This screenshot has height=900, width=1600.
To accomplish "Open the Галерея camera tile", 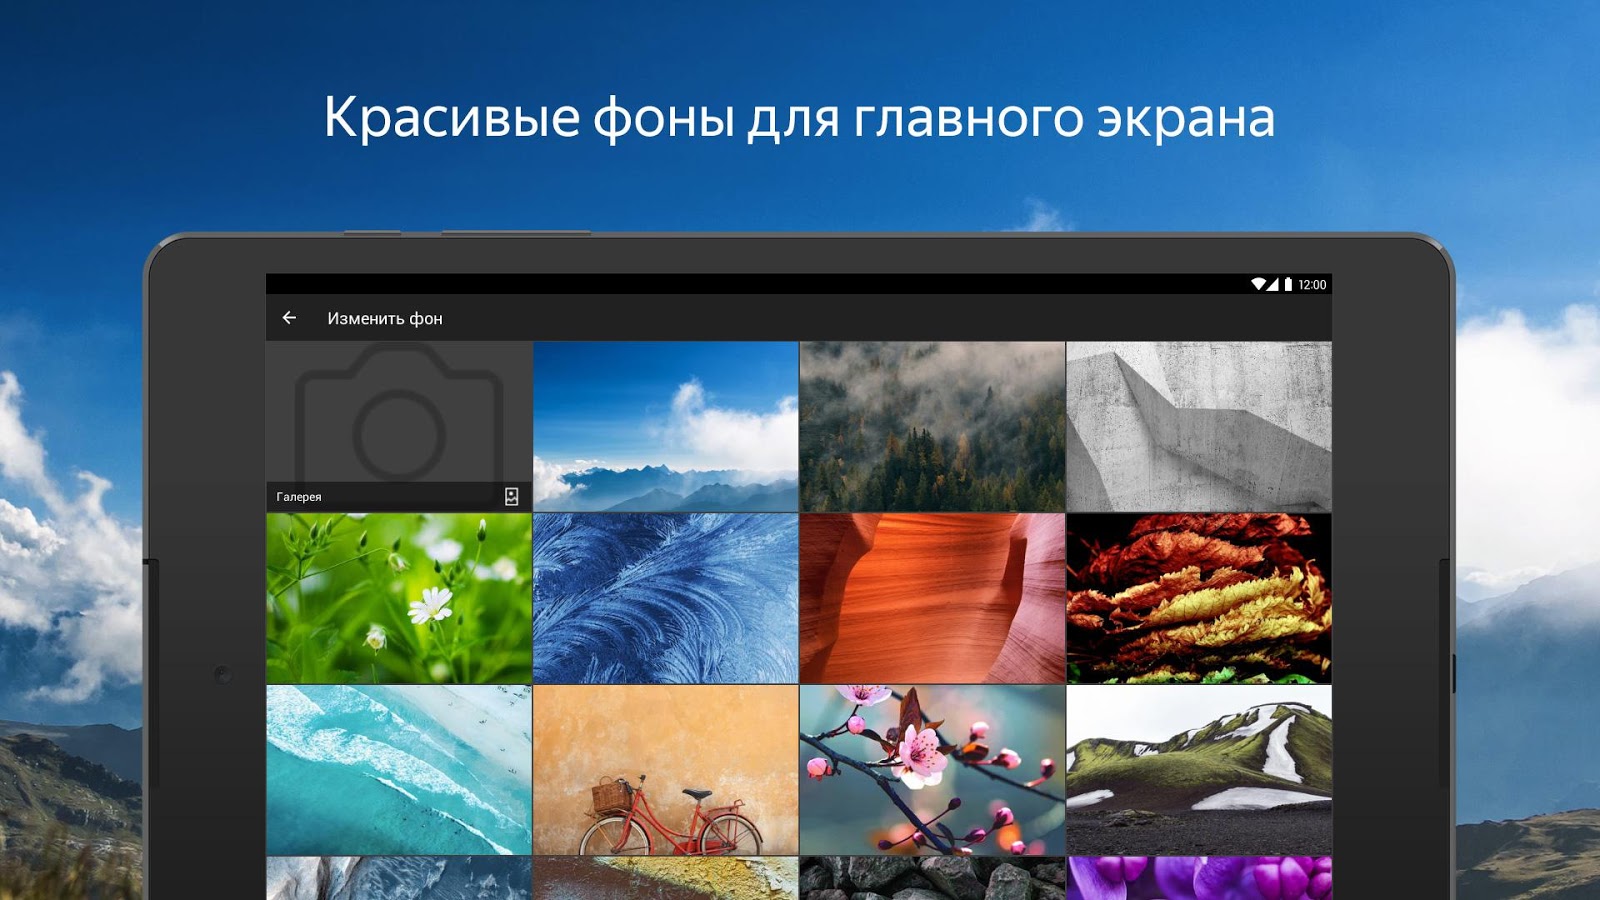I will tap(399, 427).
